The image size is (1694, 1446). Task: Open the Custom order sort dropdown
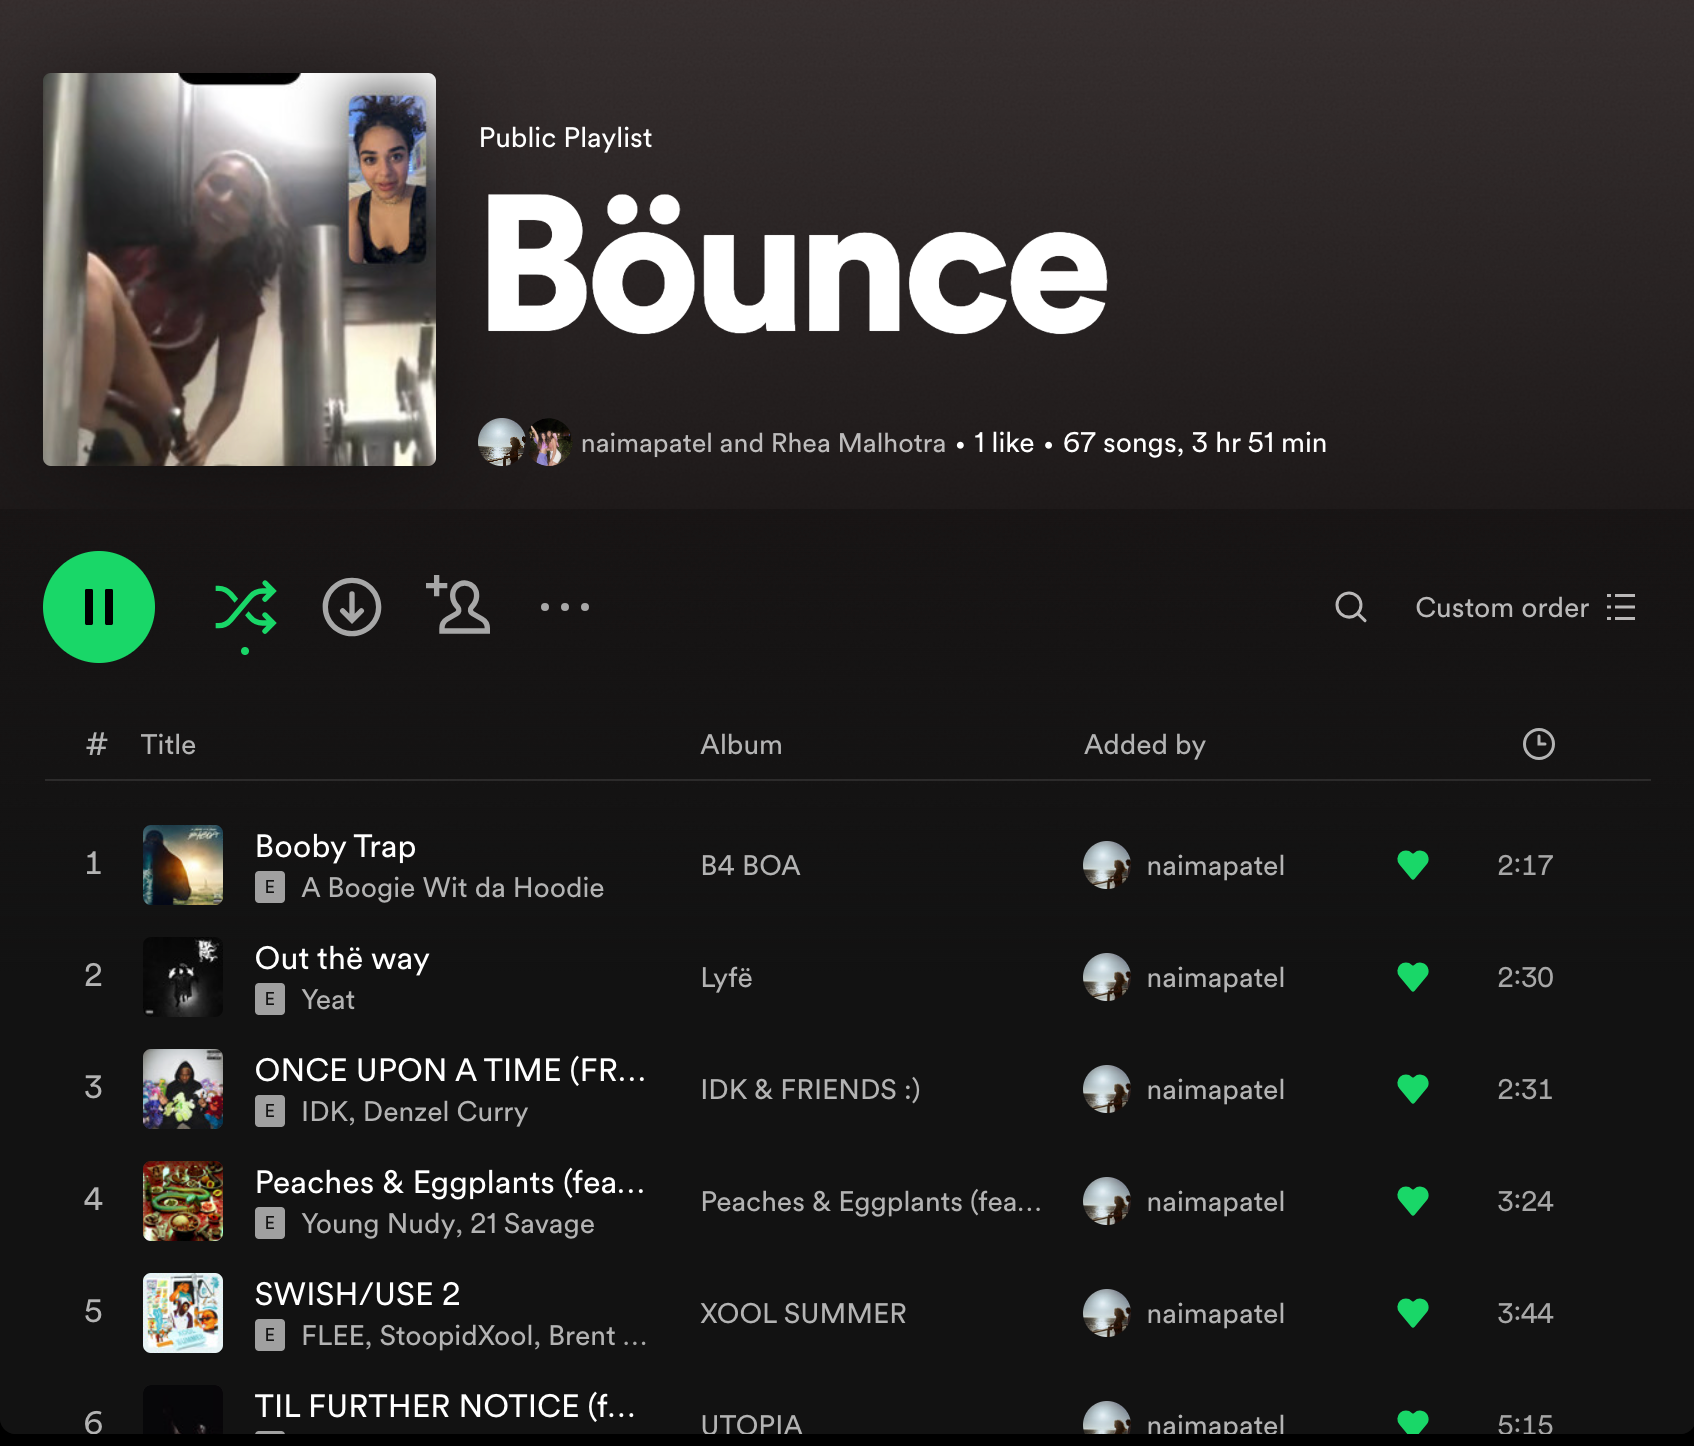tap(1525, 608)
